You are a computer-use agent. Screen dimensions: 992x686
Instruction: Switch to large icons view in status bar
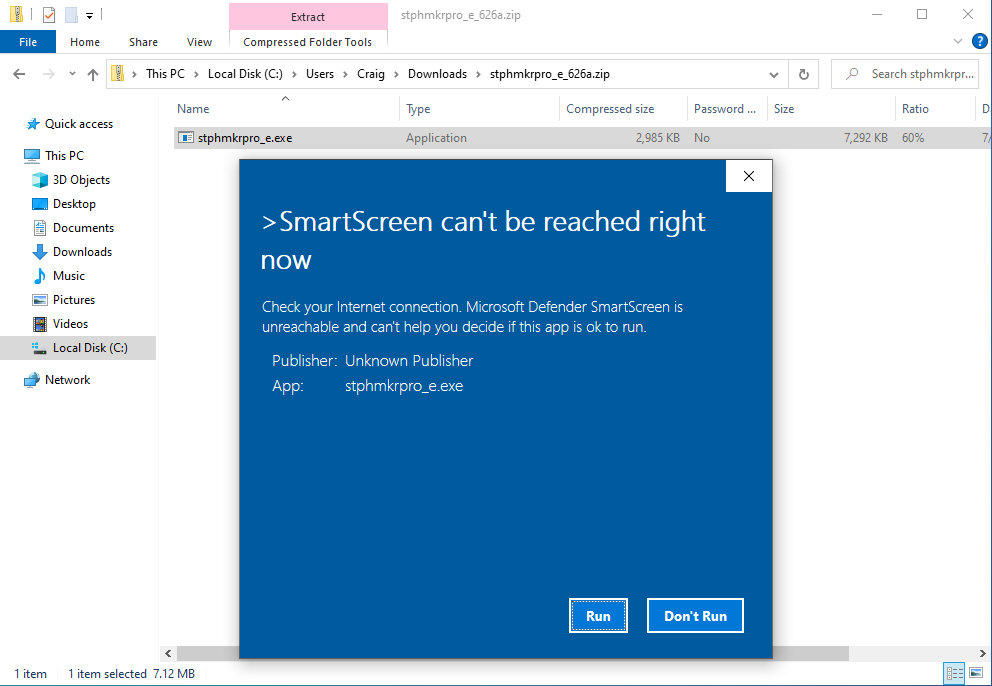click(x=974, y=674)
